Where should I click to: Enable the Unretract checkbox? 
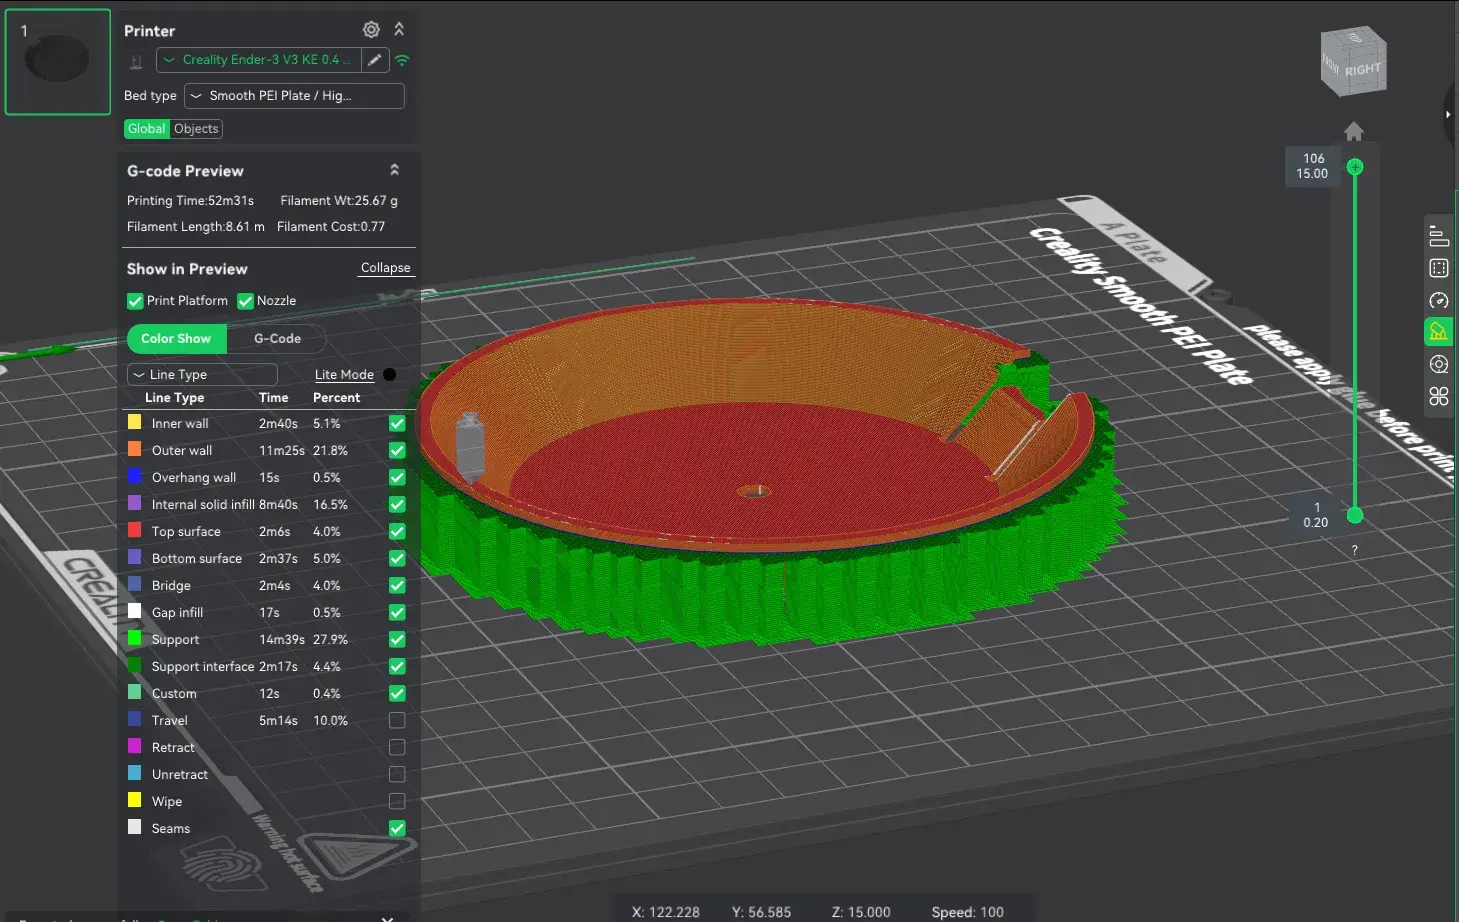coord(397,774)
